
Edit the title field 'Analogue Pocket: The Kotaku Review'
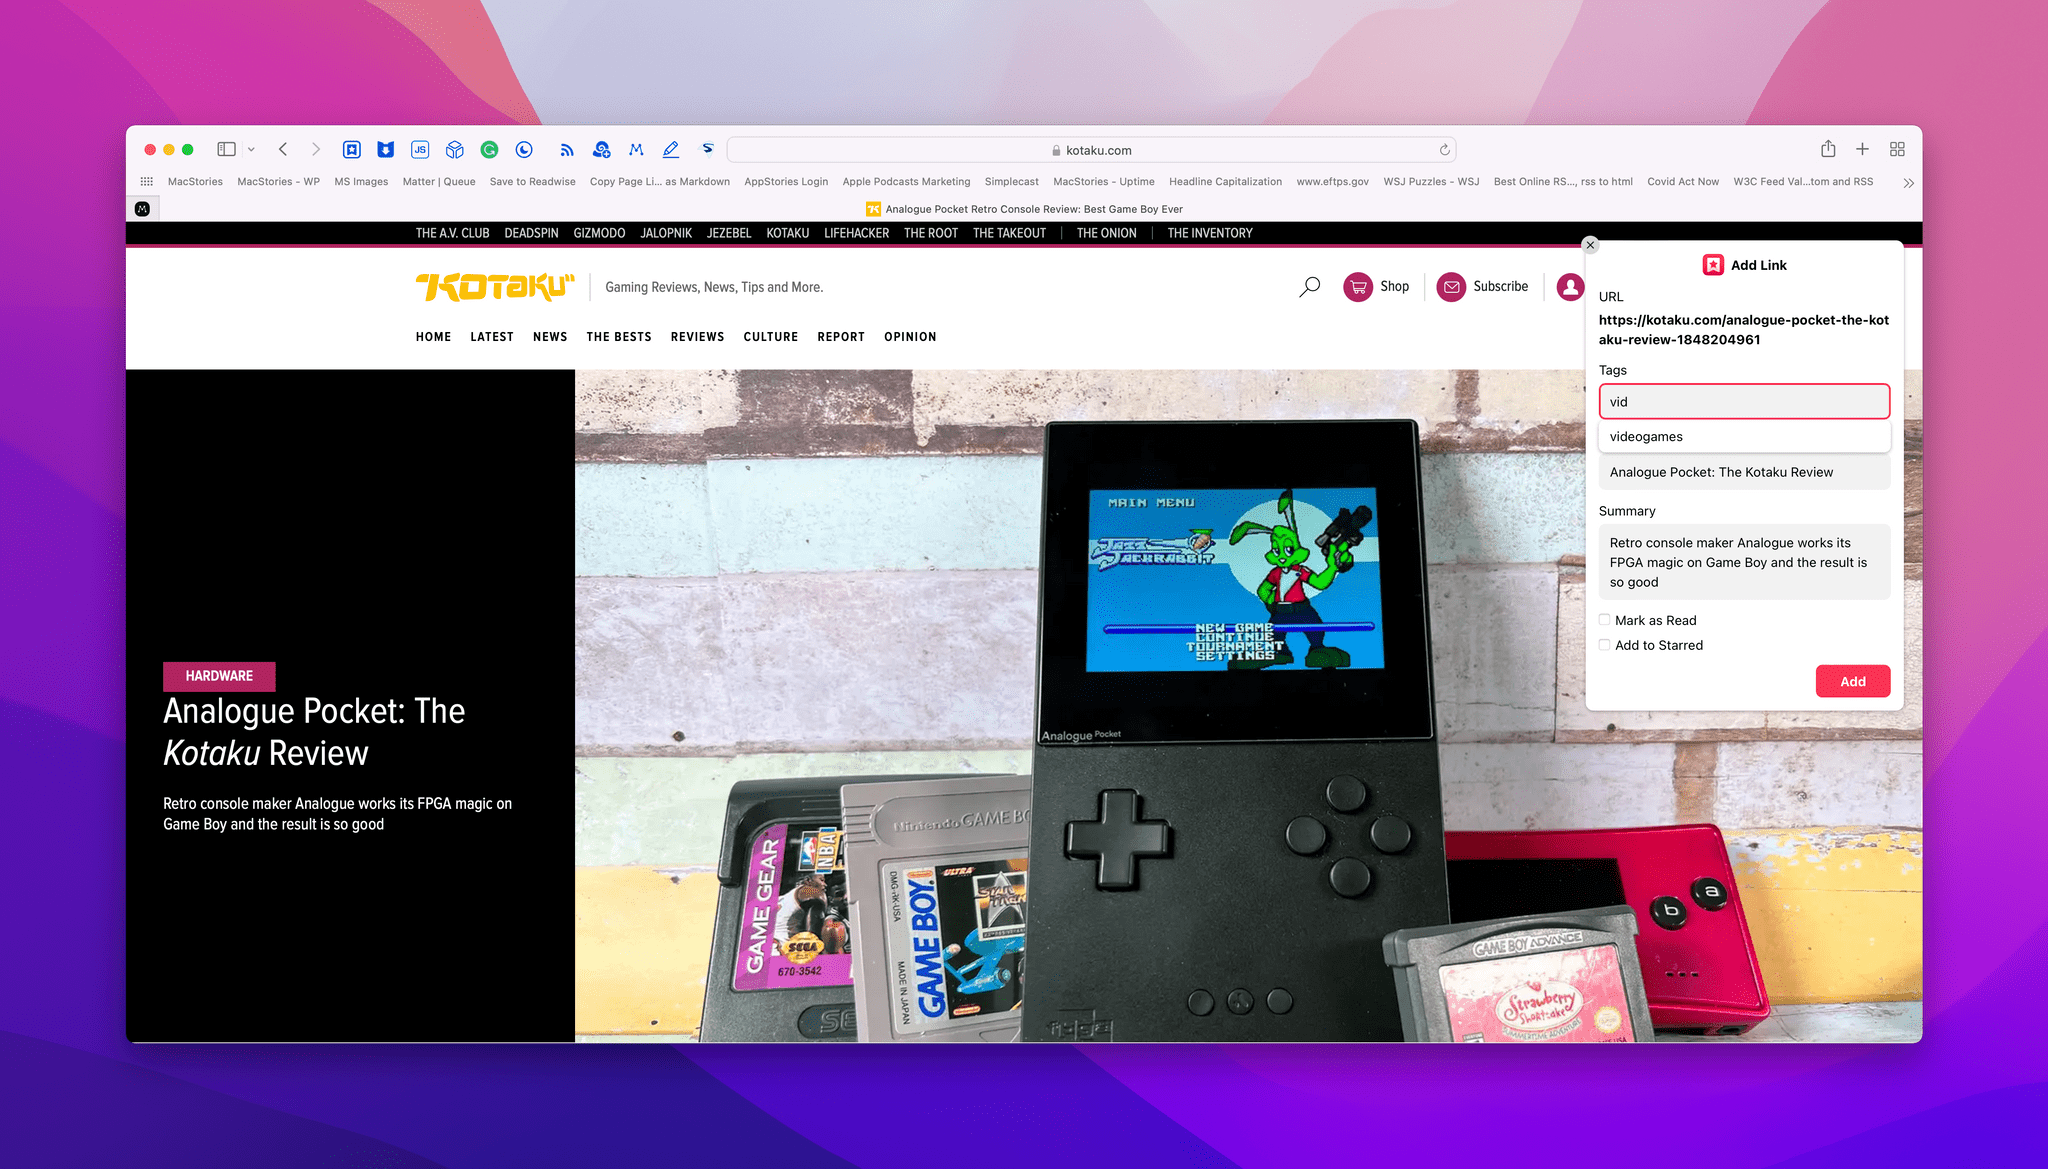[x=1744, y=472]
